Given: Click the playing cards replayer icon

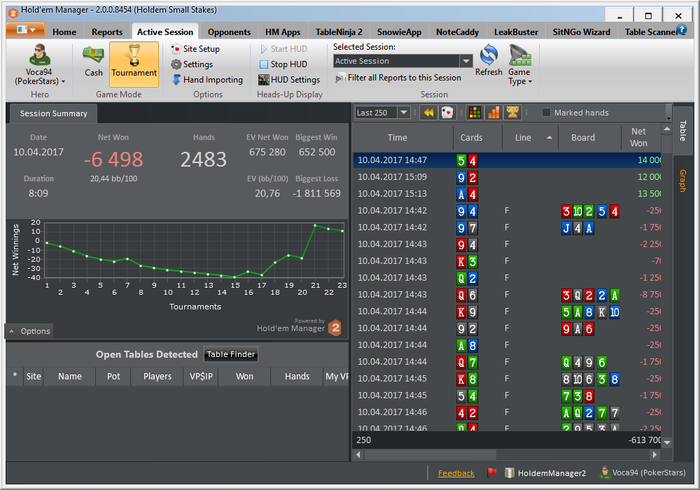Looking at the screenshot, I should 447,112.
